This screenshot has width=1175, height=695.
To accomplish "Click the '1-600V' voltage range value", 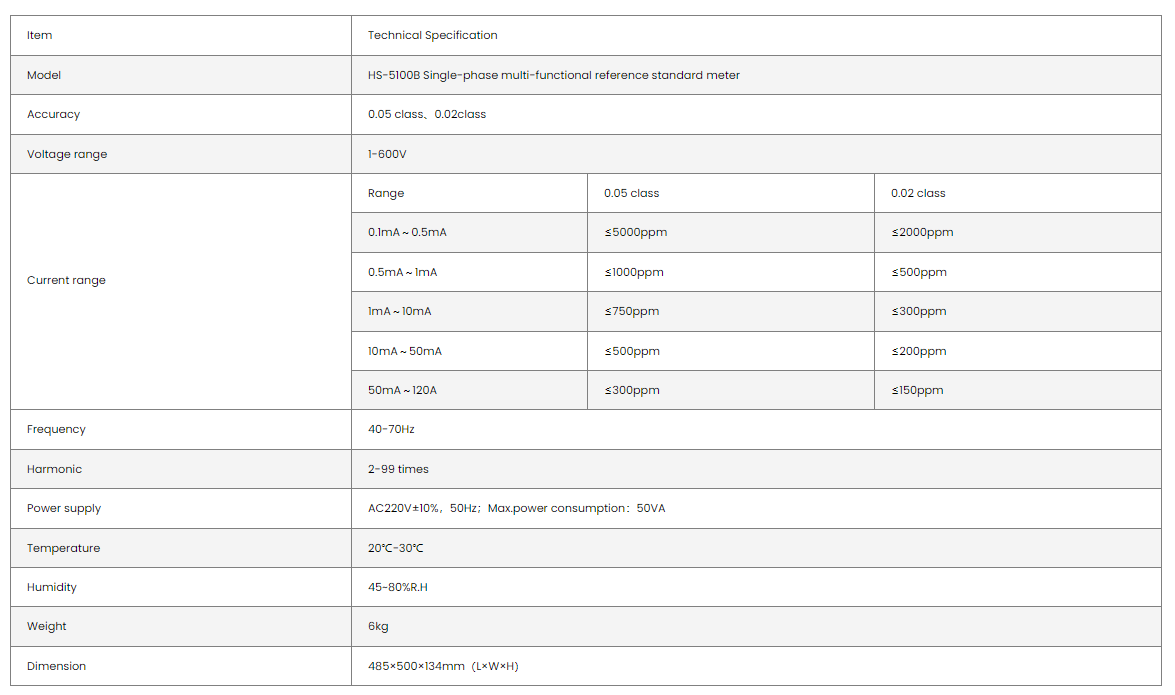I will point(387,154).
